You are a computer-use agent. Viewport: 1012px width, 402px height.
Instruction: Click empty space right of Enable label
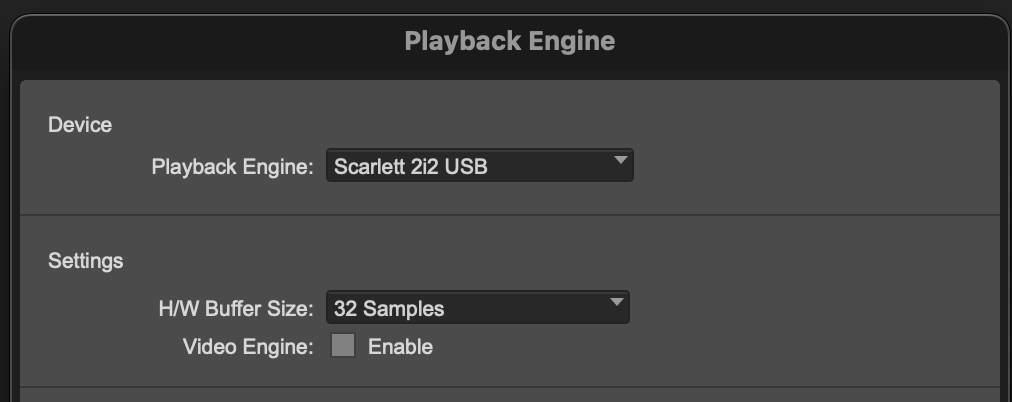click(700, 347)
